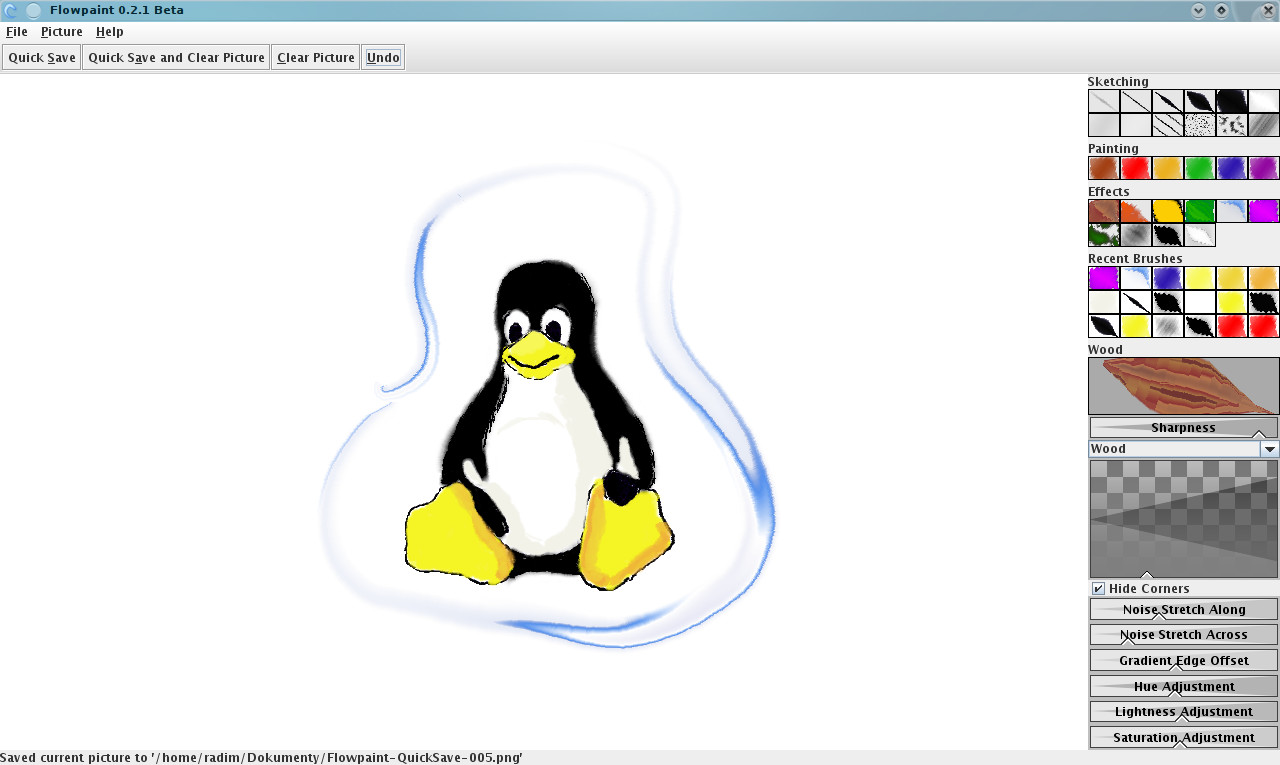Image resolution: width=1280 pixels, height=765 pixels.
Task: Select the faint thin pencil stroke Sketching brush
Action: (1104, 101)
